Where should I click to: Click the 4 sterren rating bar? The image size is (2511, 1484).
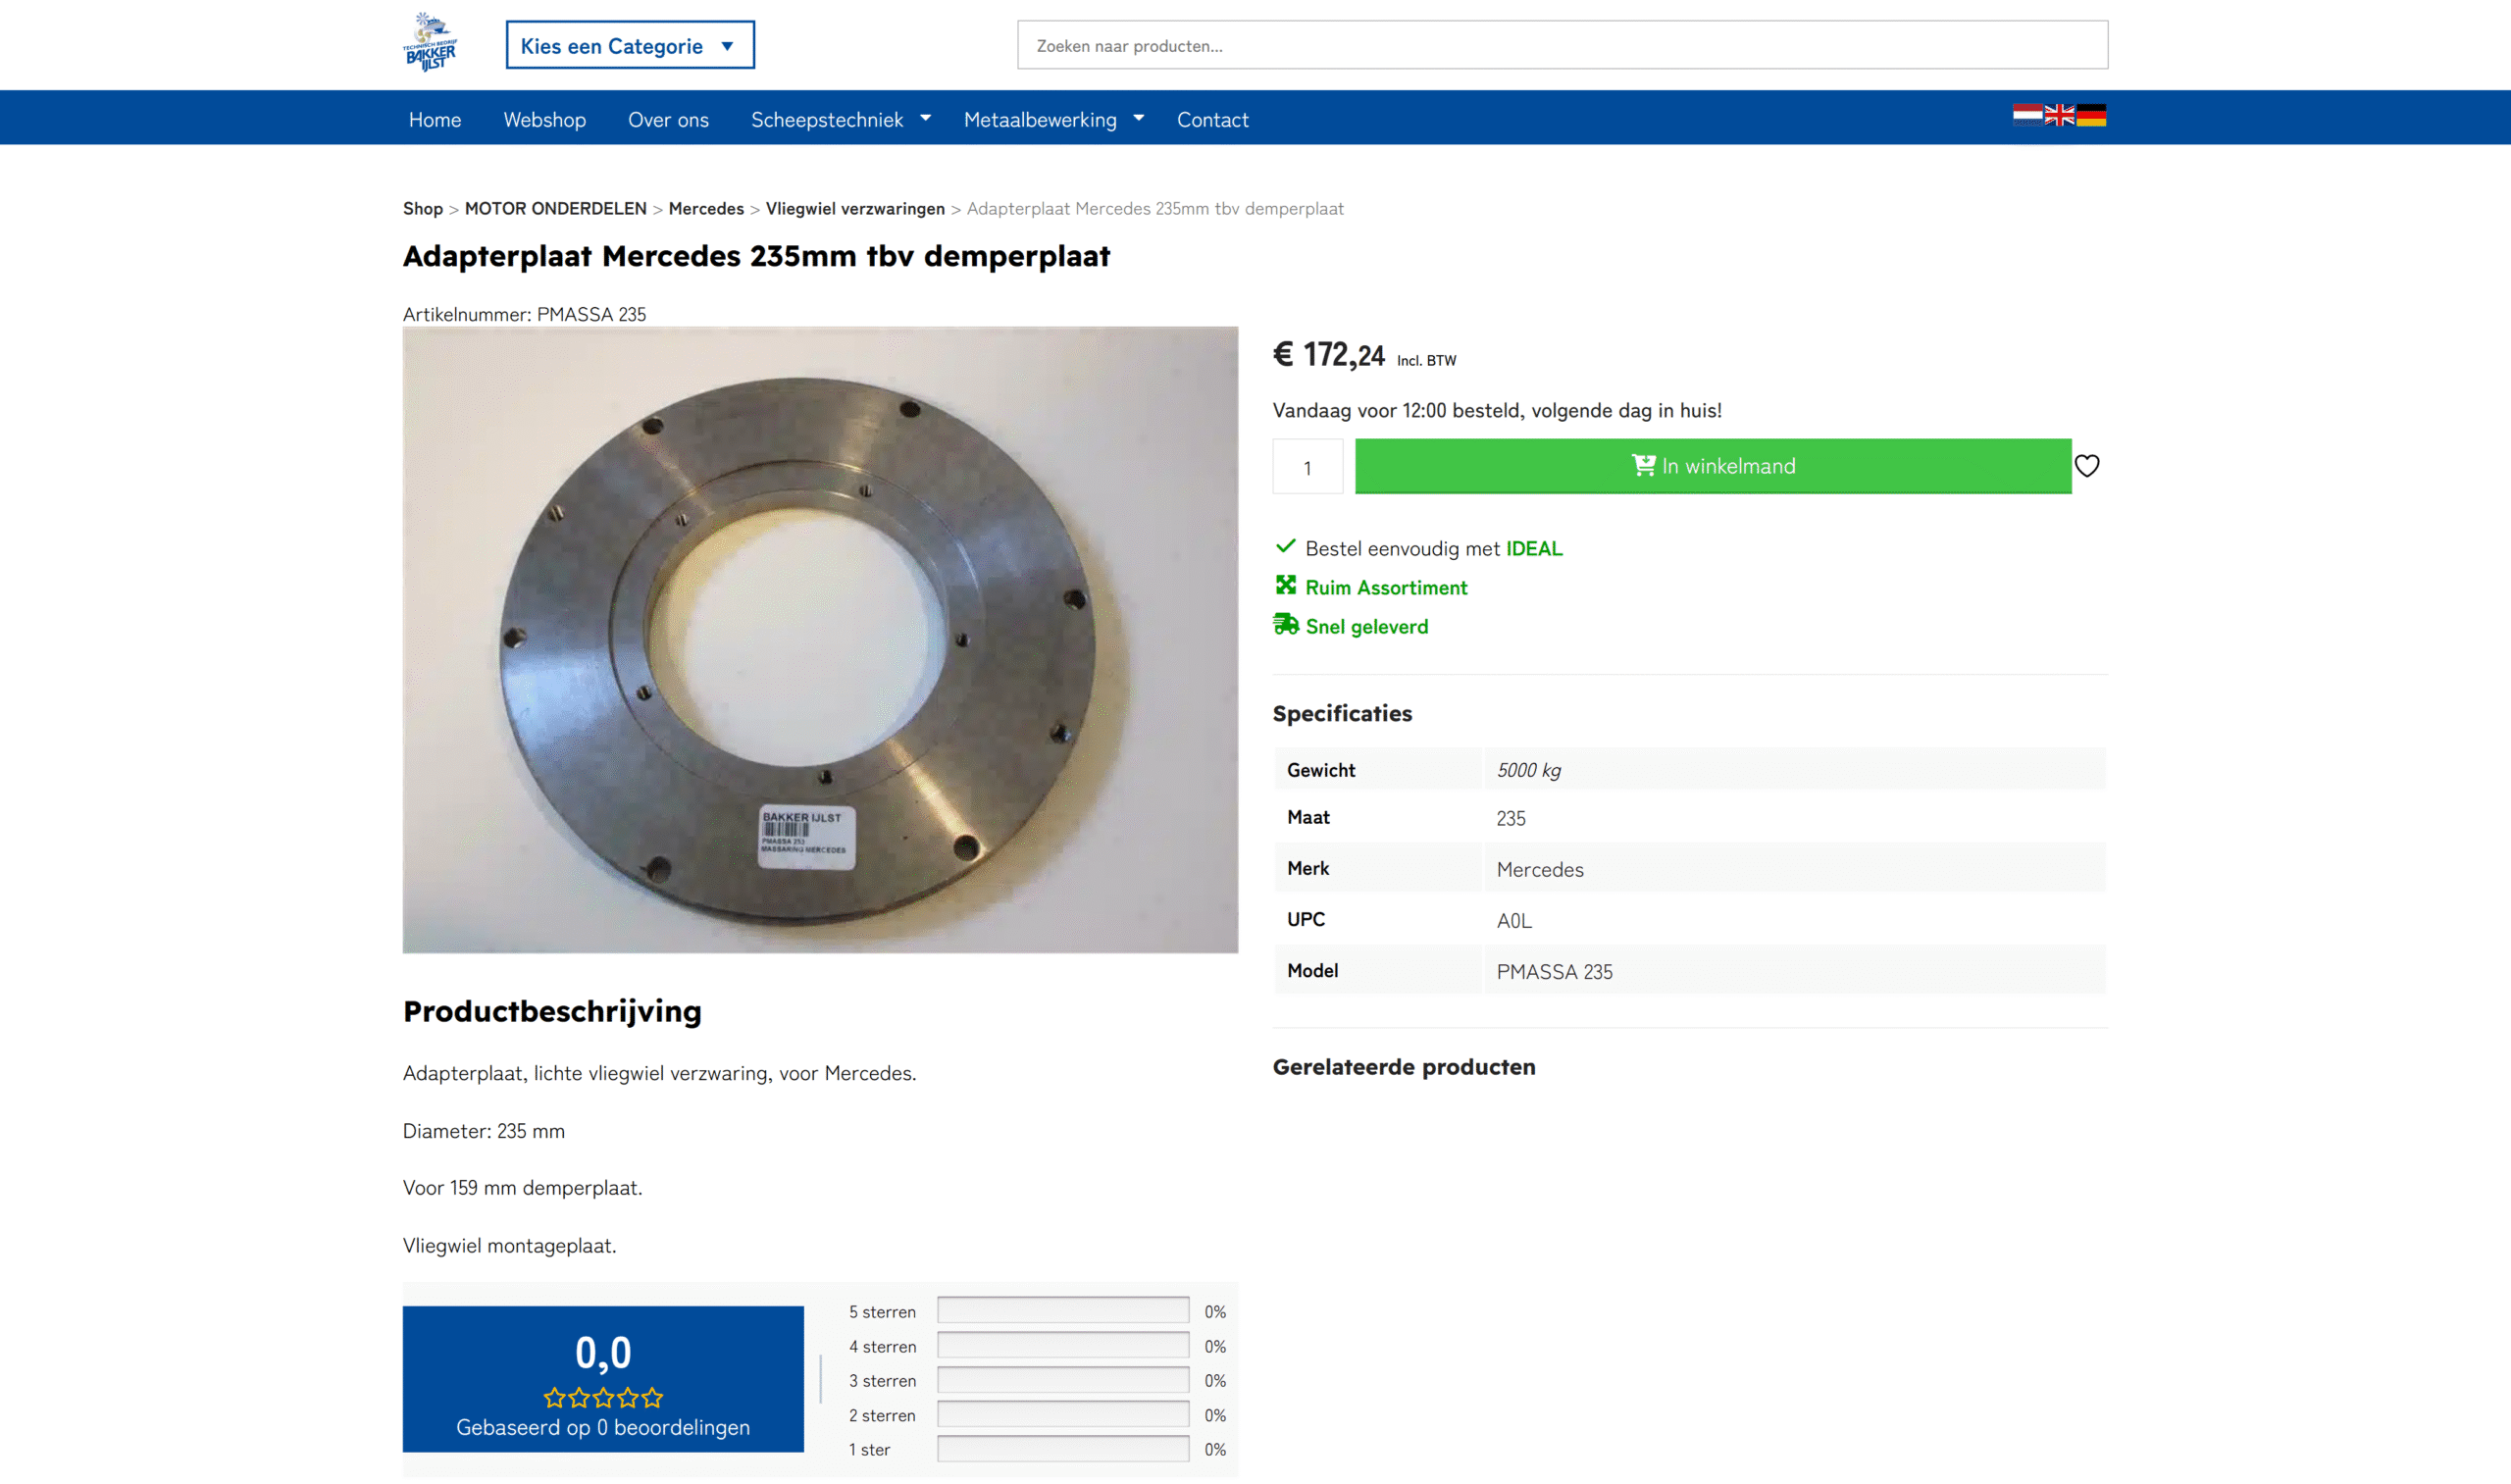(x=1063, y=1345)
